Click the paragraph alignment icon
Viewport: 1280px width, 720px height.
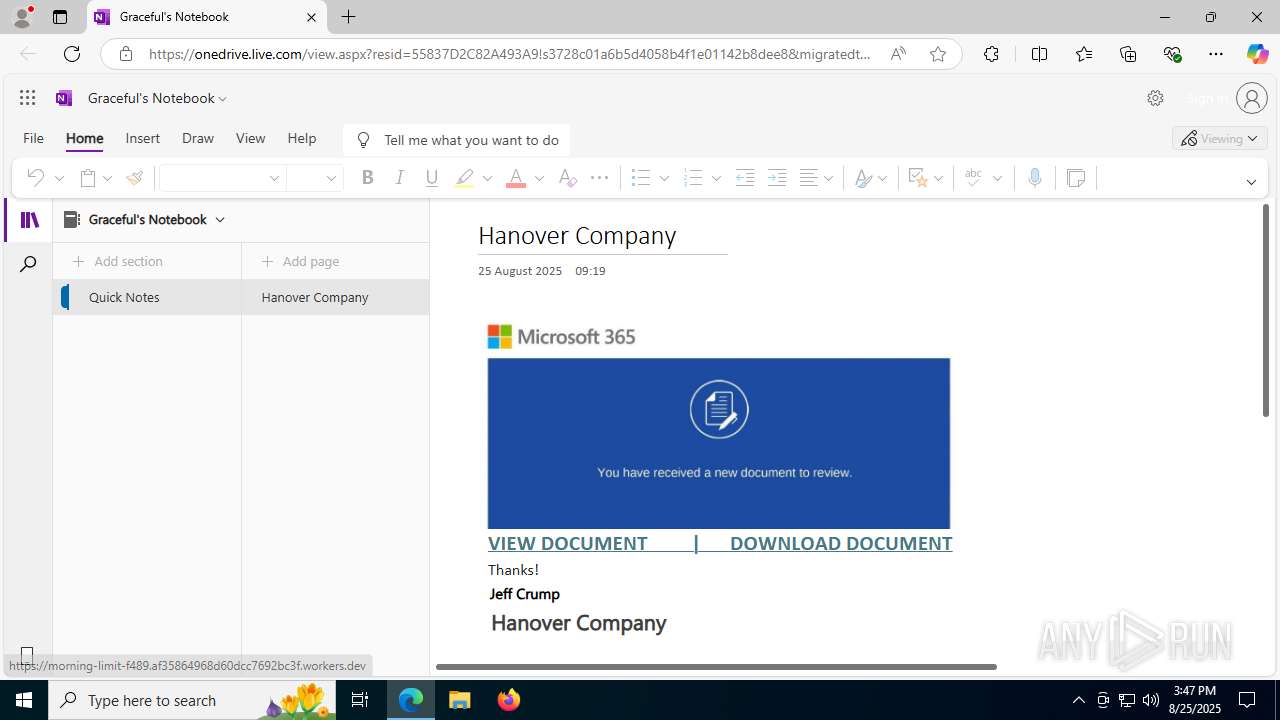tap(809, 178)
